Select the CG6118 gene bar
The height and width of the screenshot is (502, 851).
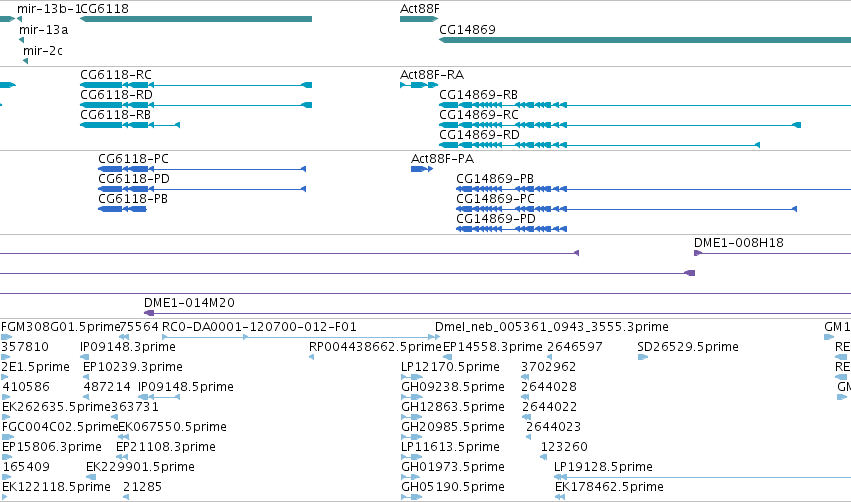click(x=196, y=19)
